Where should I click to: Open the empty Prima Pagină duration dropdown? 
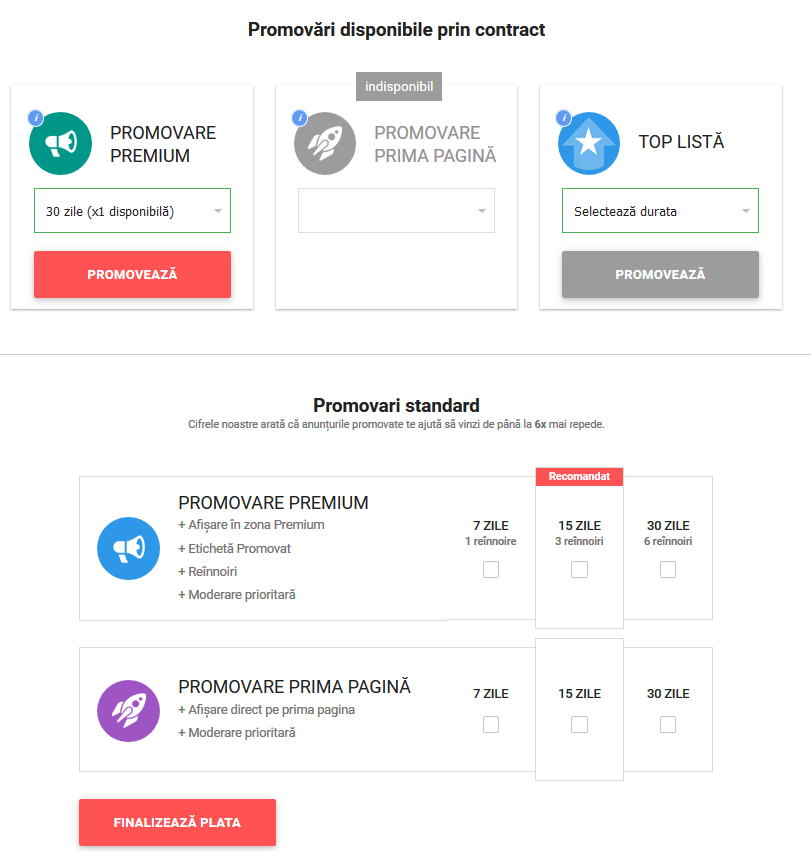[x=396, y=211]
